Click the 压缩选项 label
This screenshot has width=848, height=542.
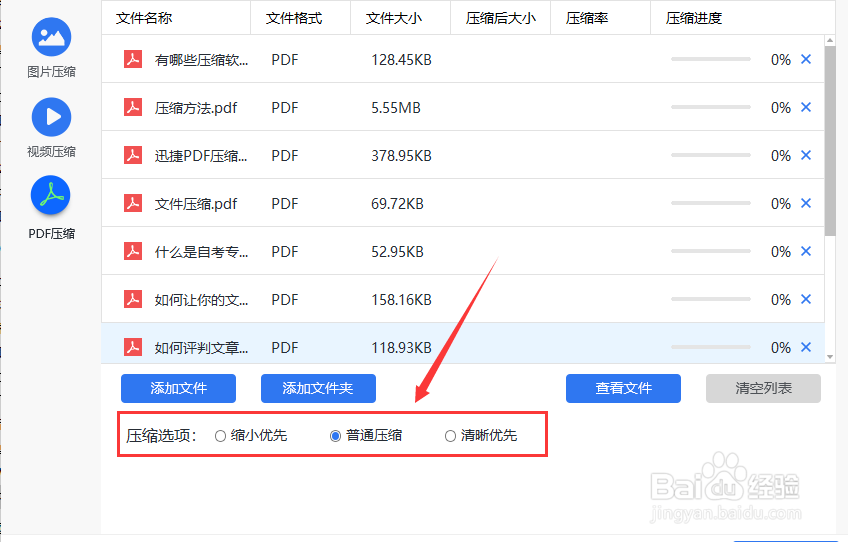point(161,435)
